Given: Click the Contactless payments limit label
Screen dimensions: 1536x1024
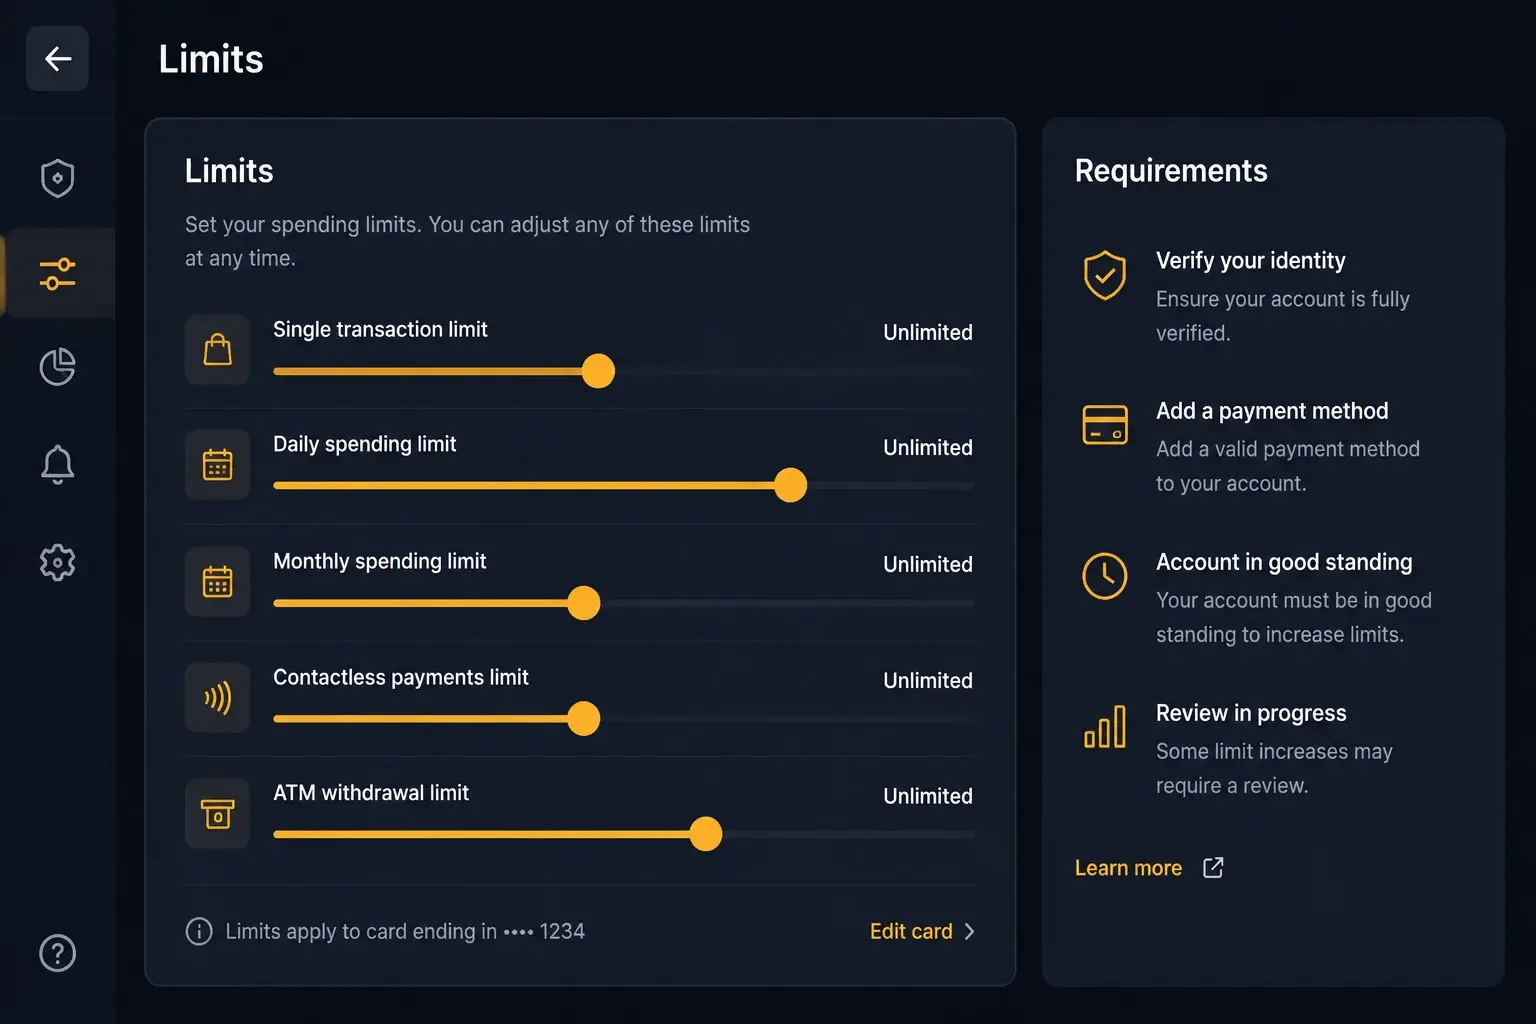Looking at the screenshot, I should click(400, 677).
